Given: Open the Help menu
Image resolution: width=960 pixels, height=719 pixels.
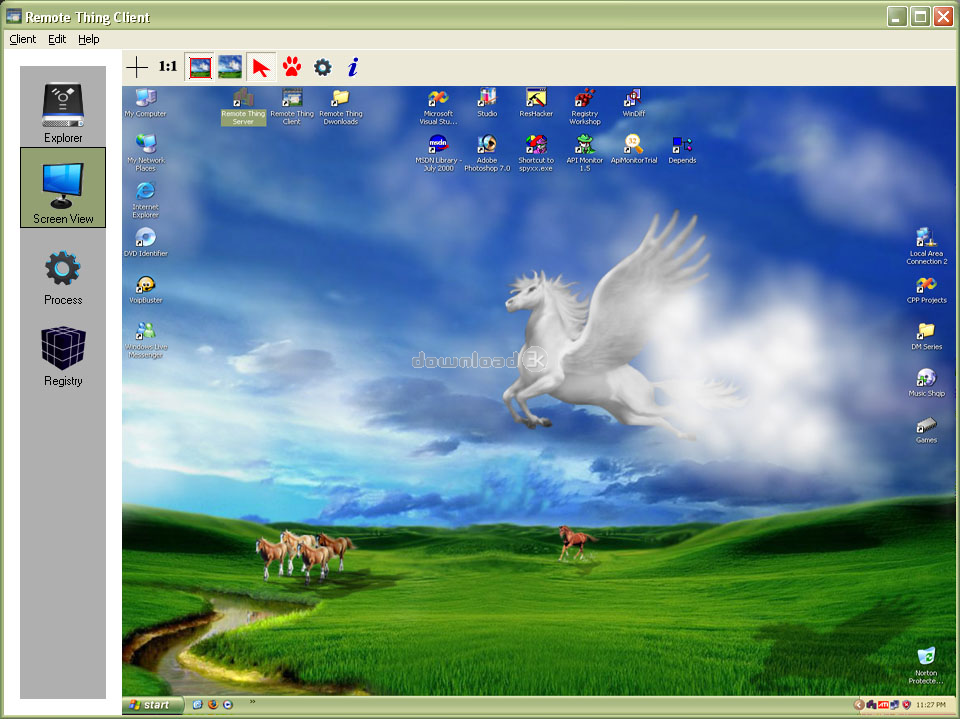Looking at the screenshot, I should click(x=89, y=39).
